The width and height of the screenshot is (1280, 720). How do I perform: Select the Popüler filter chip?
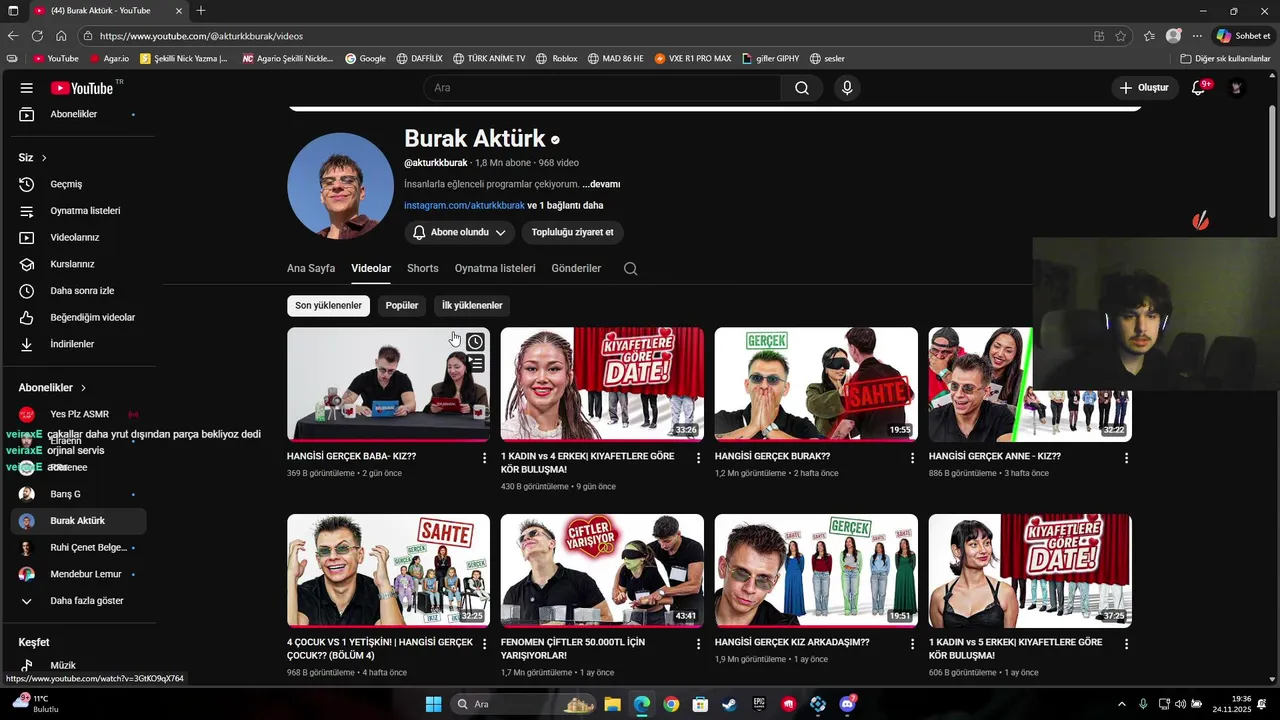(x=402, y=305)
